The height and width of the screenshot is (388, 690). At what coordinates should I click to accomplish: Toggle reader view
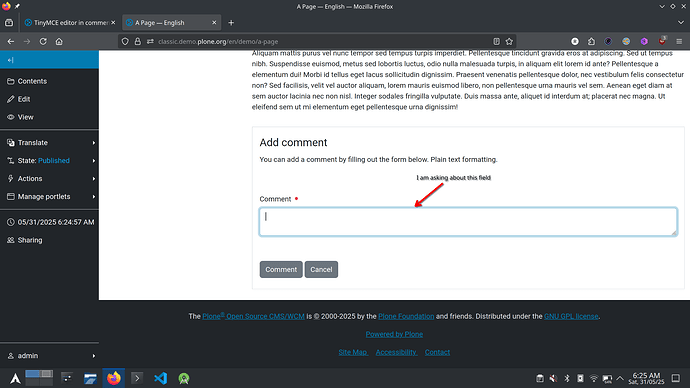[496, 41]
